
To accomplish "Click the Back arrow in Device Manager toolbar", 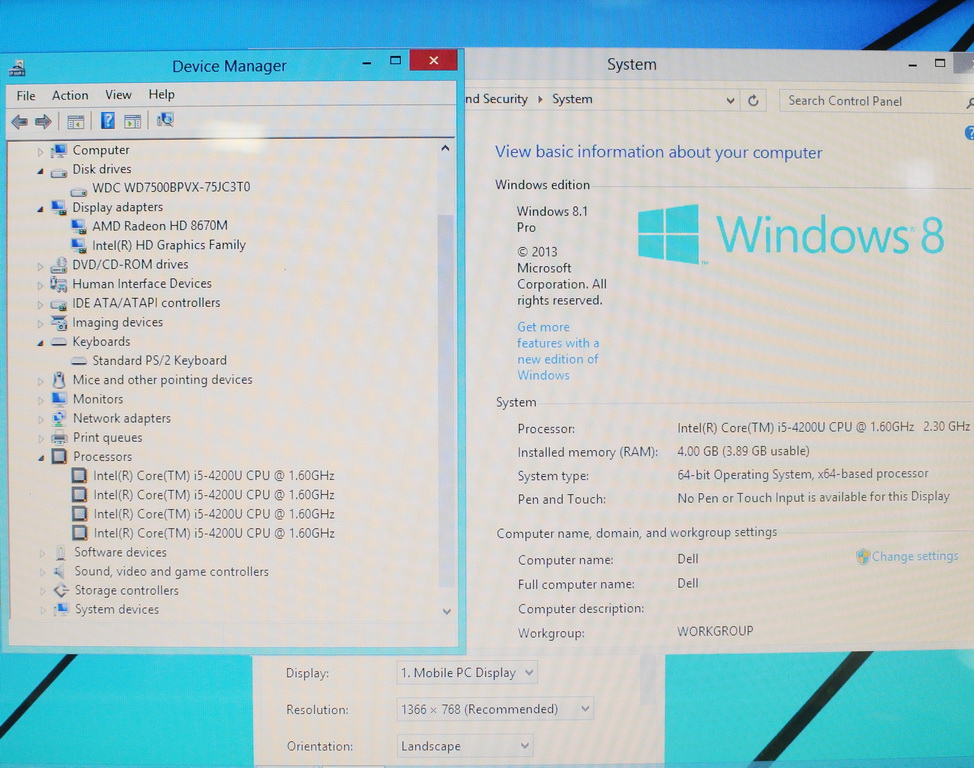I will (x=19, y=122).
